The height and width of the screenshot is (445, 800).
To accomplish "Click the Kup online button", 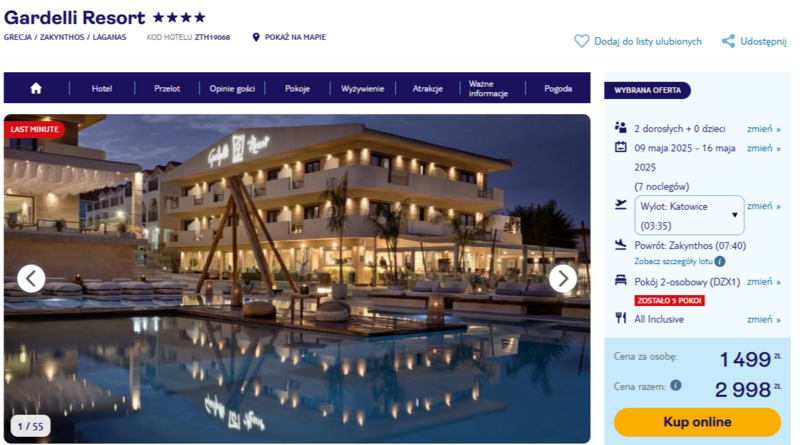I will coord(697,422).
